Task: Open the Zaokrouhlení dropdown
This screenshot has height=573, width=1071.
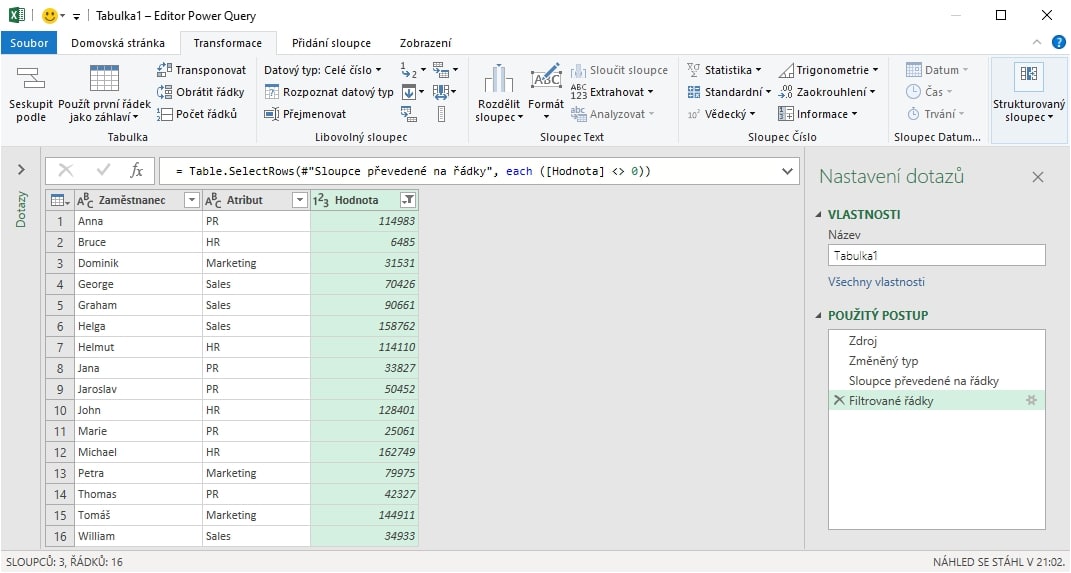Action: pyautogui.click(x=826, y=92)
